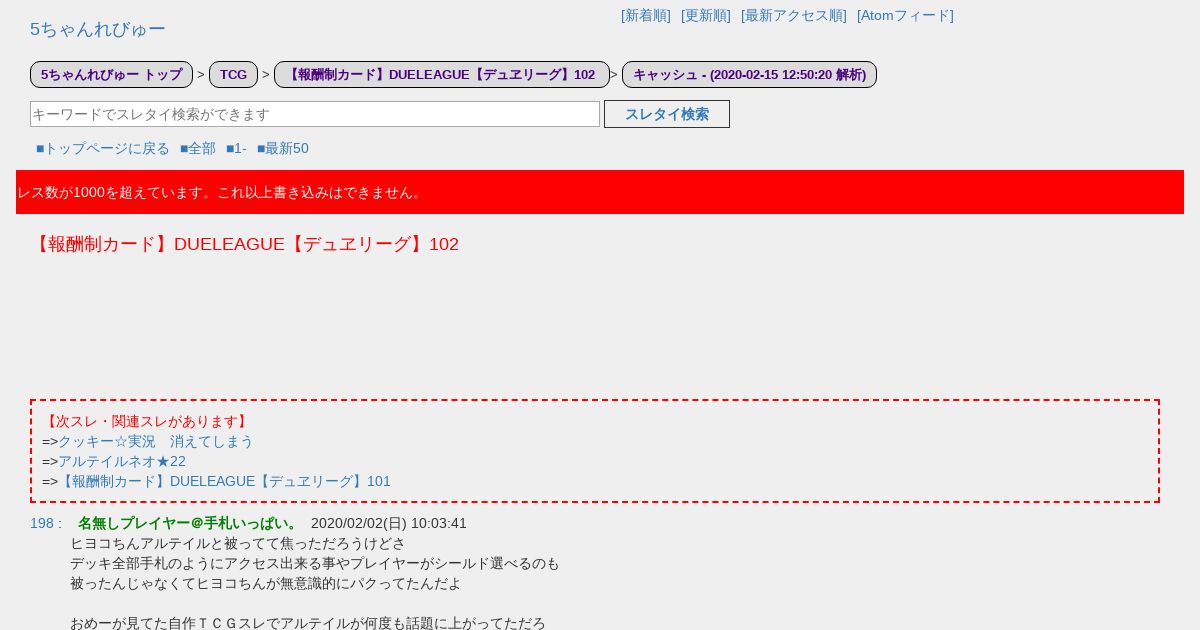Click post line ヒヨコちんアルテイルと被ってて焦っただろうけどさ

pos(238,543)
